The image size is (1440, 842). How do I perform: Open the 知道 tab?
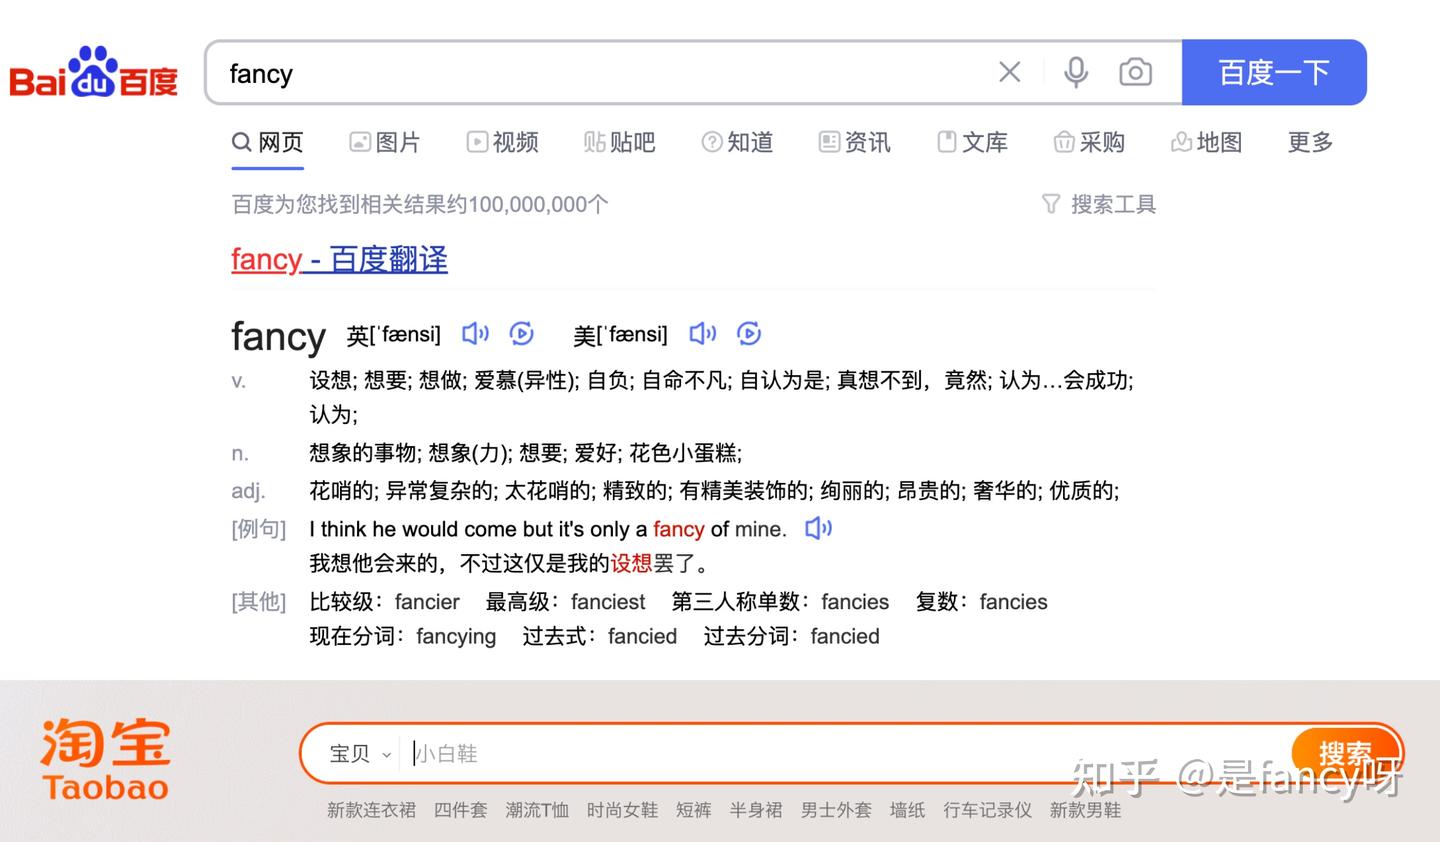738,142
